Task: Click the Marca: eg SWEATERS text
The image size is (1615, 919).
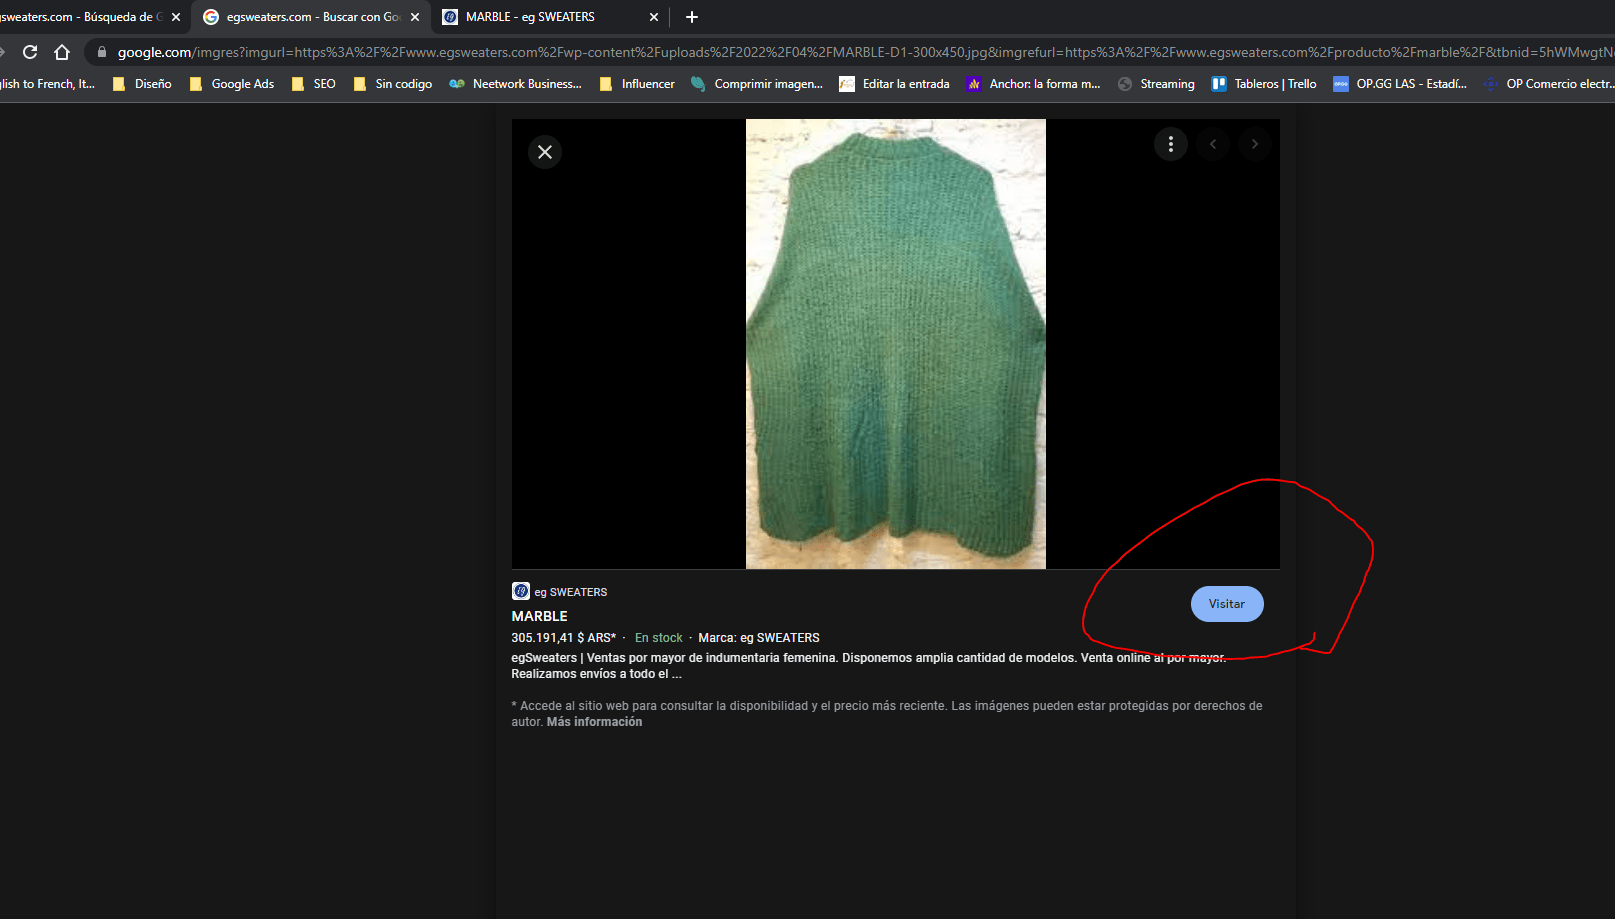Action: (759, 638)
